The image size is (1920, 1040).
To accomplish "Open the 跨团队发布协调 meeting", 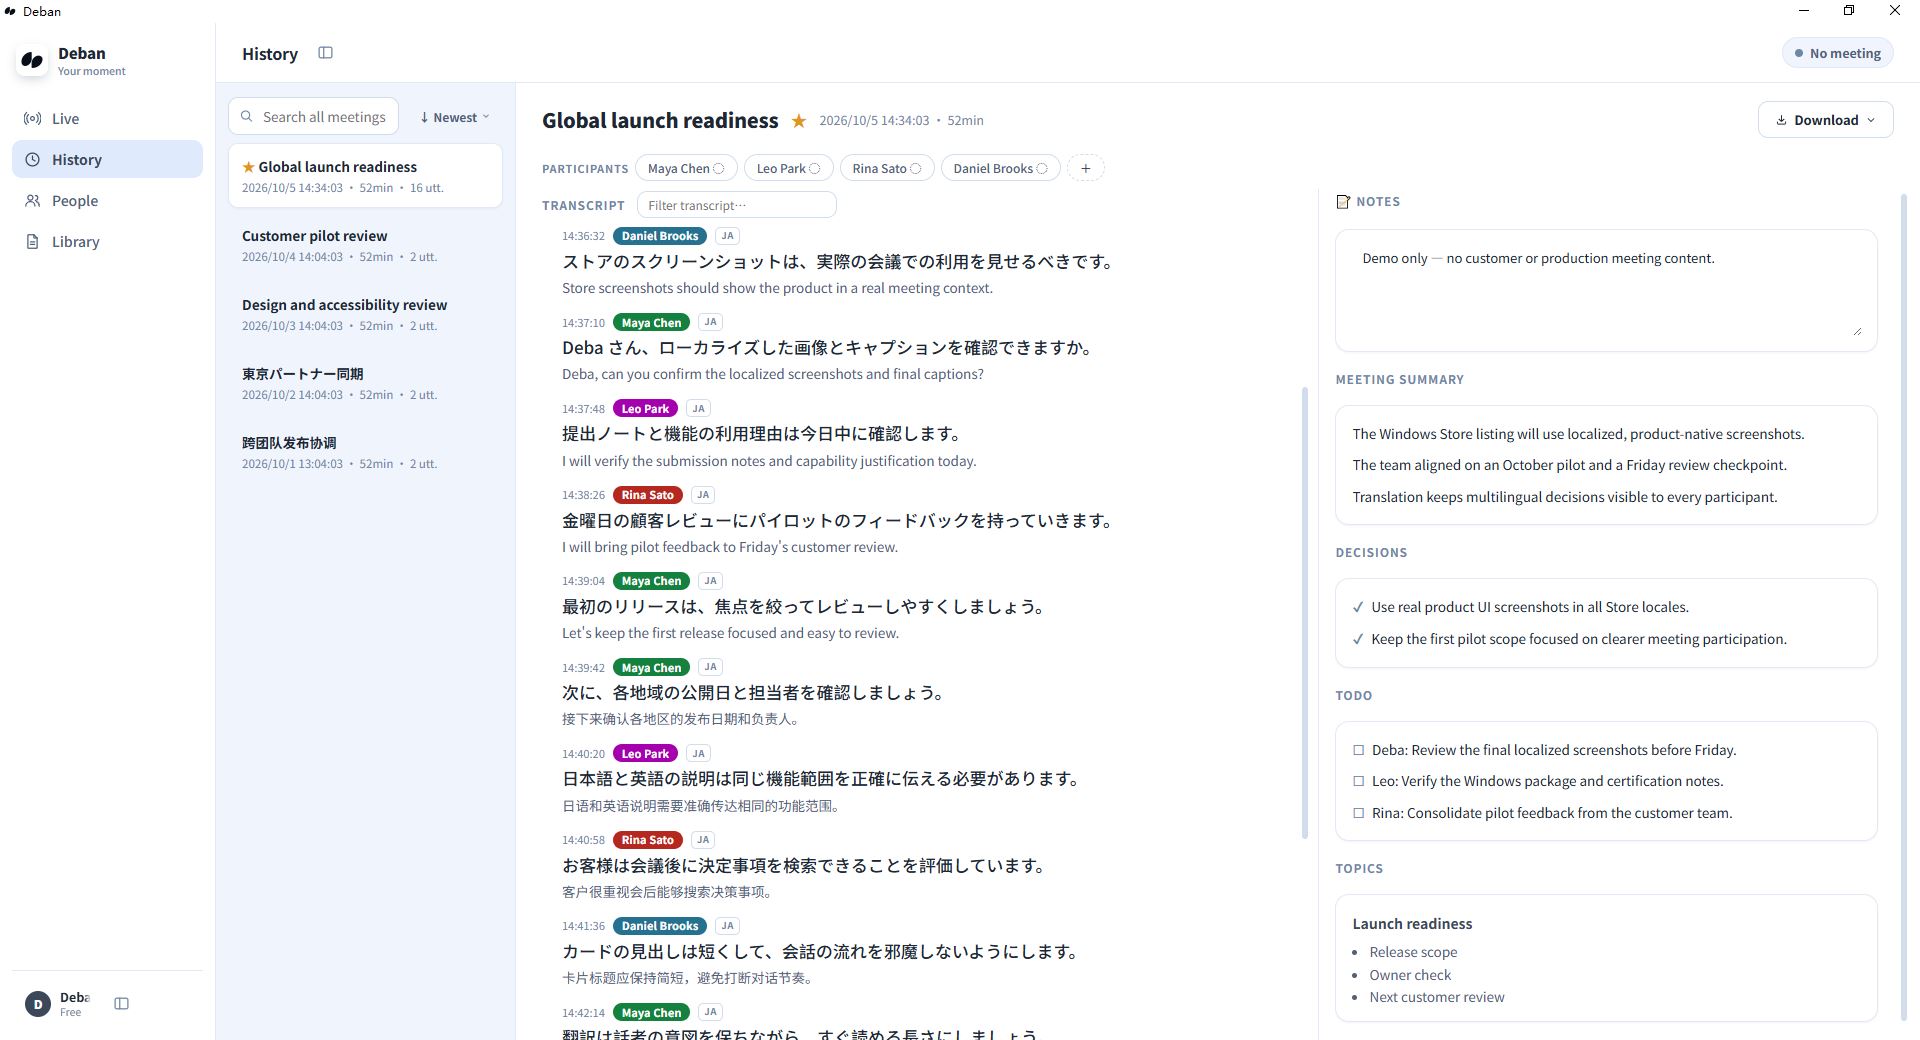I will tap(365, 453).
